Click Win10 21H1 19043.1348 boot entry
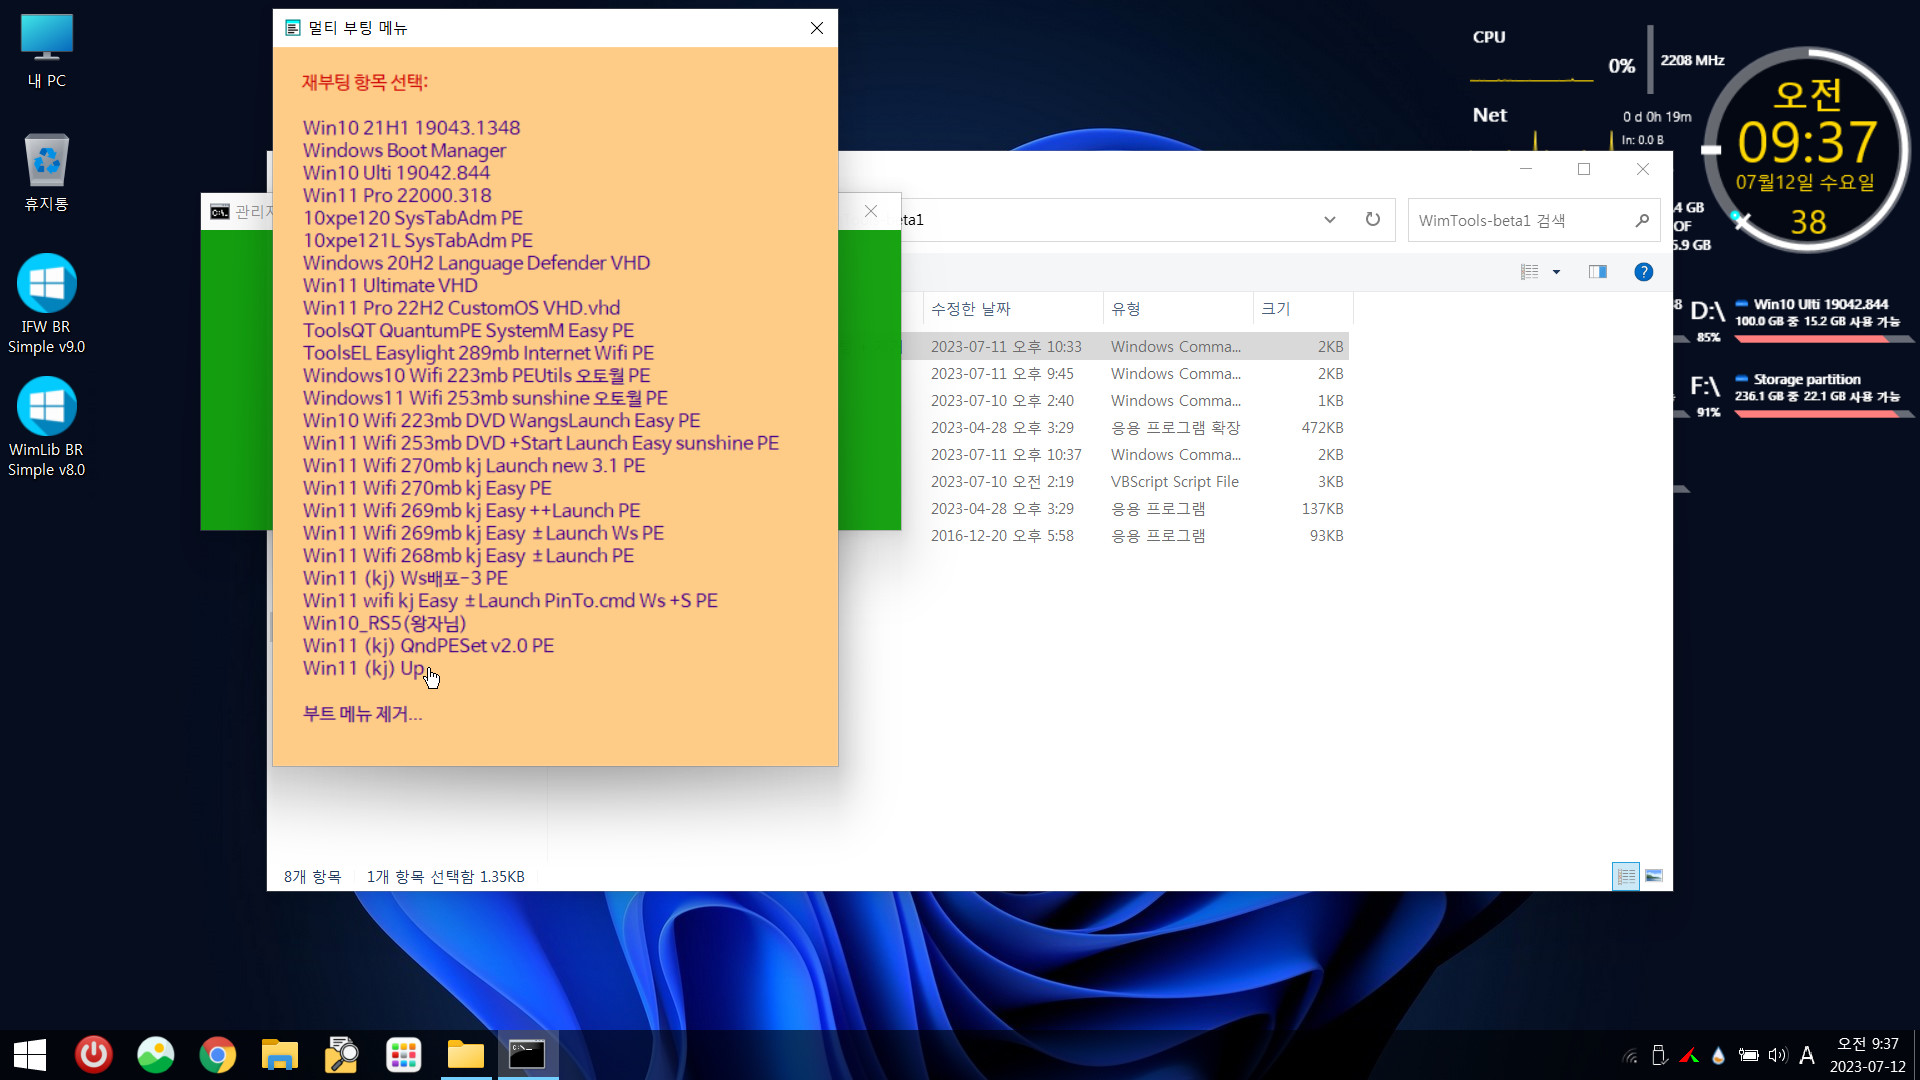This screenshot has height=1080, width=1920. point(413,128)
